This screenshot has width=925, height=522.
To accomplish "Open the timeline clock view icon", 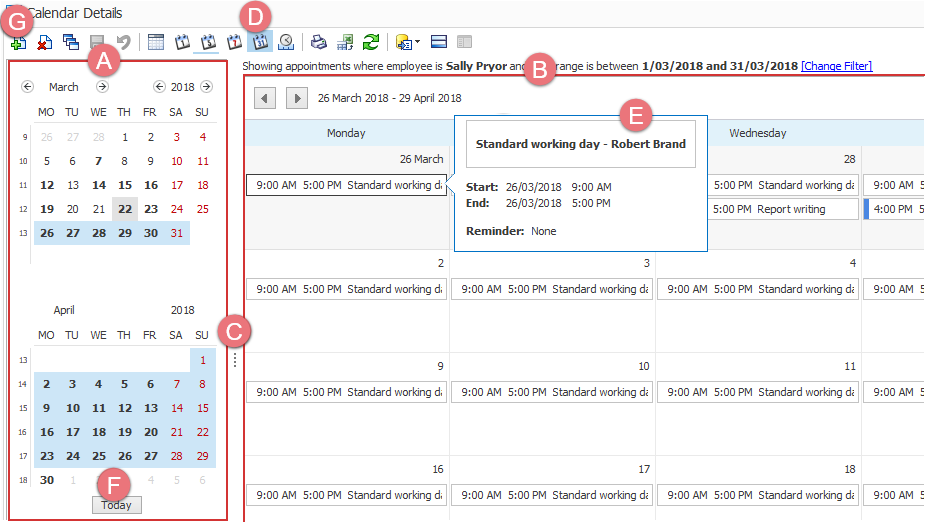I will [x=286, y=42].
